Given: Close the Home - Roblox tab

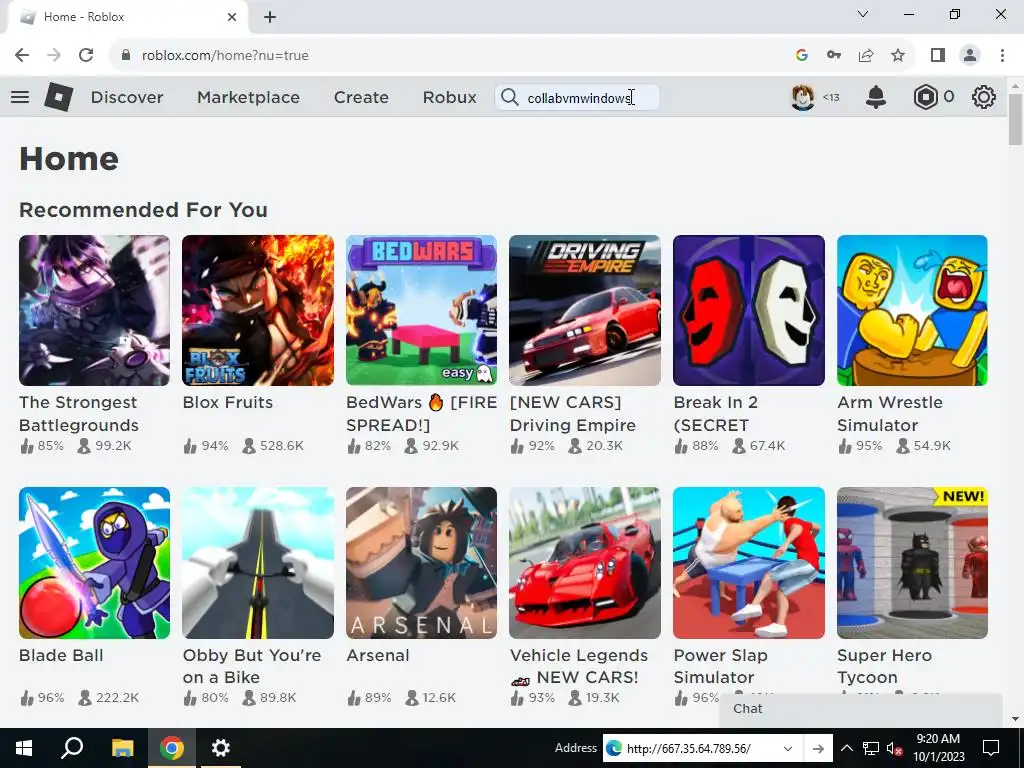Looking at the screenshot, I should point(232,17).
